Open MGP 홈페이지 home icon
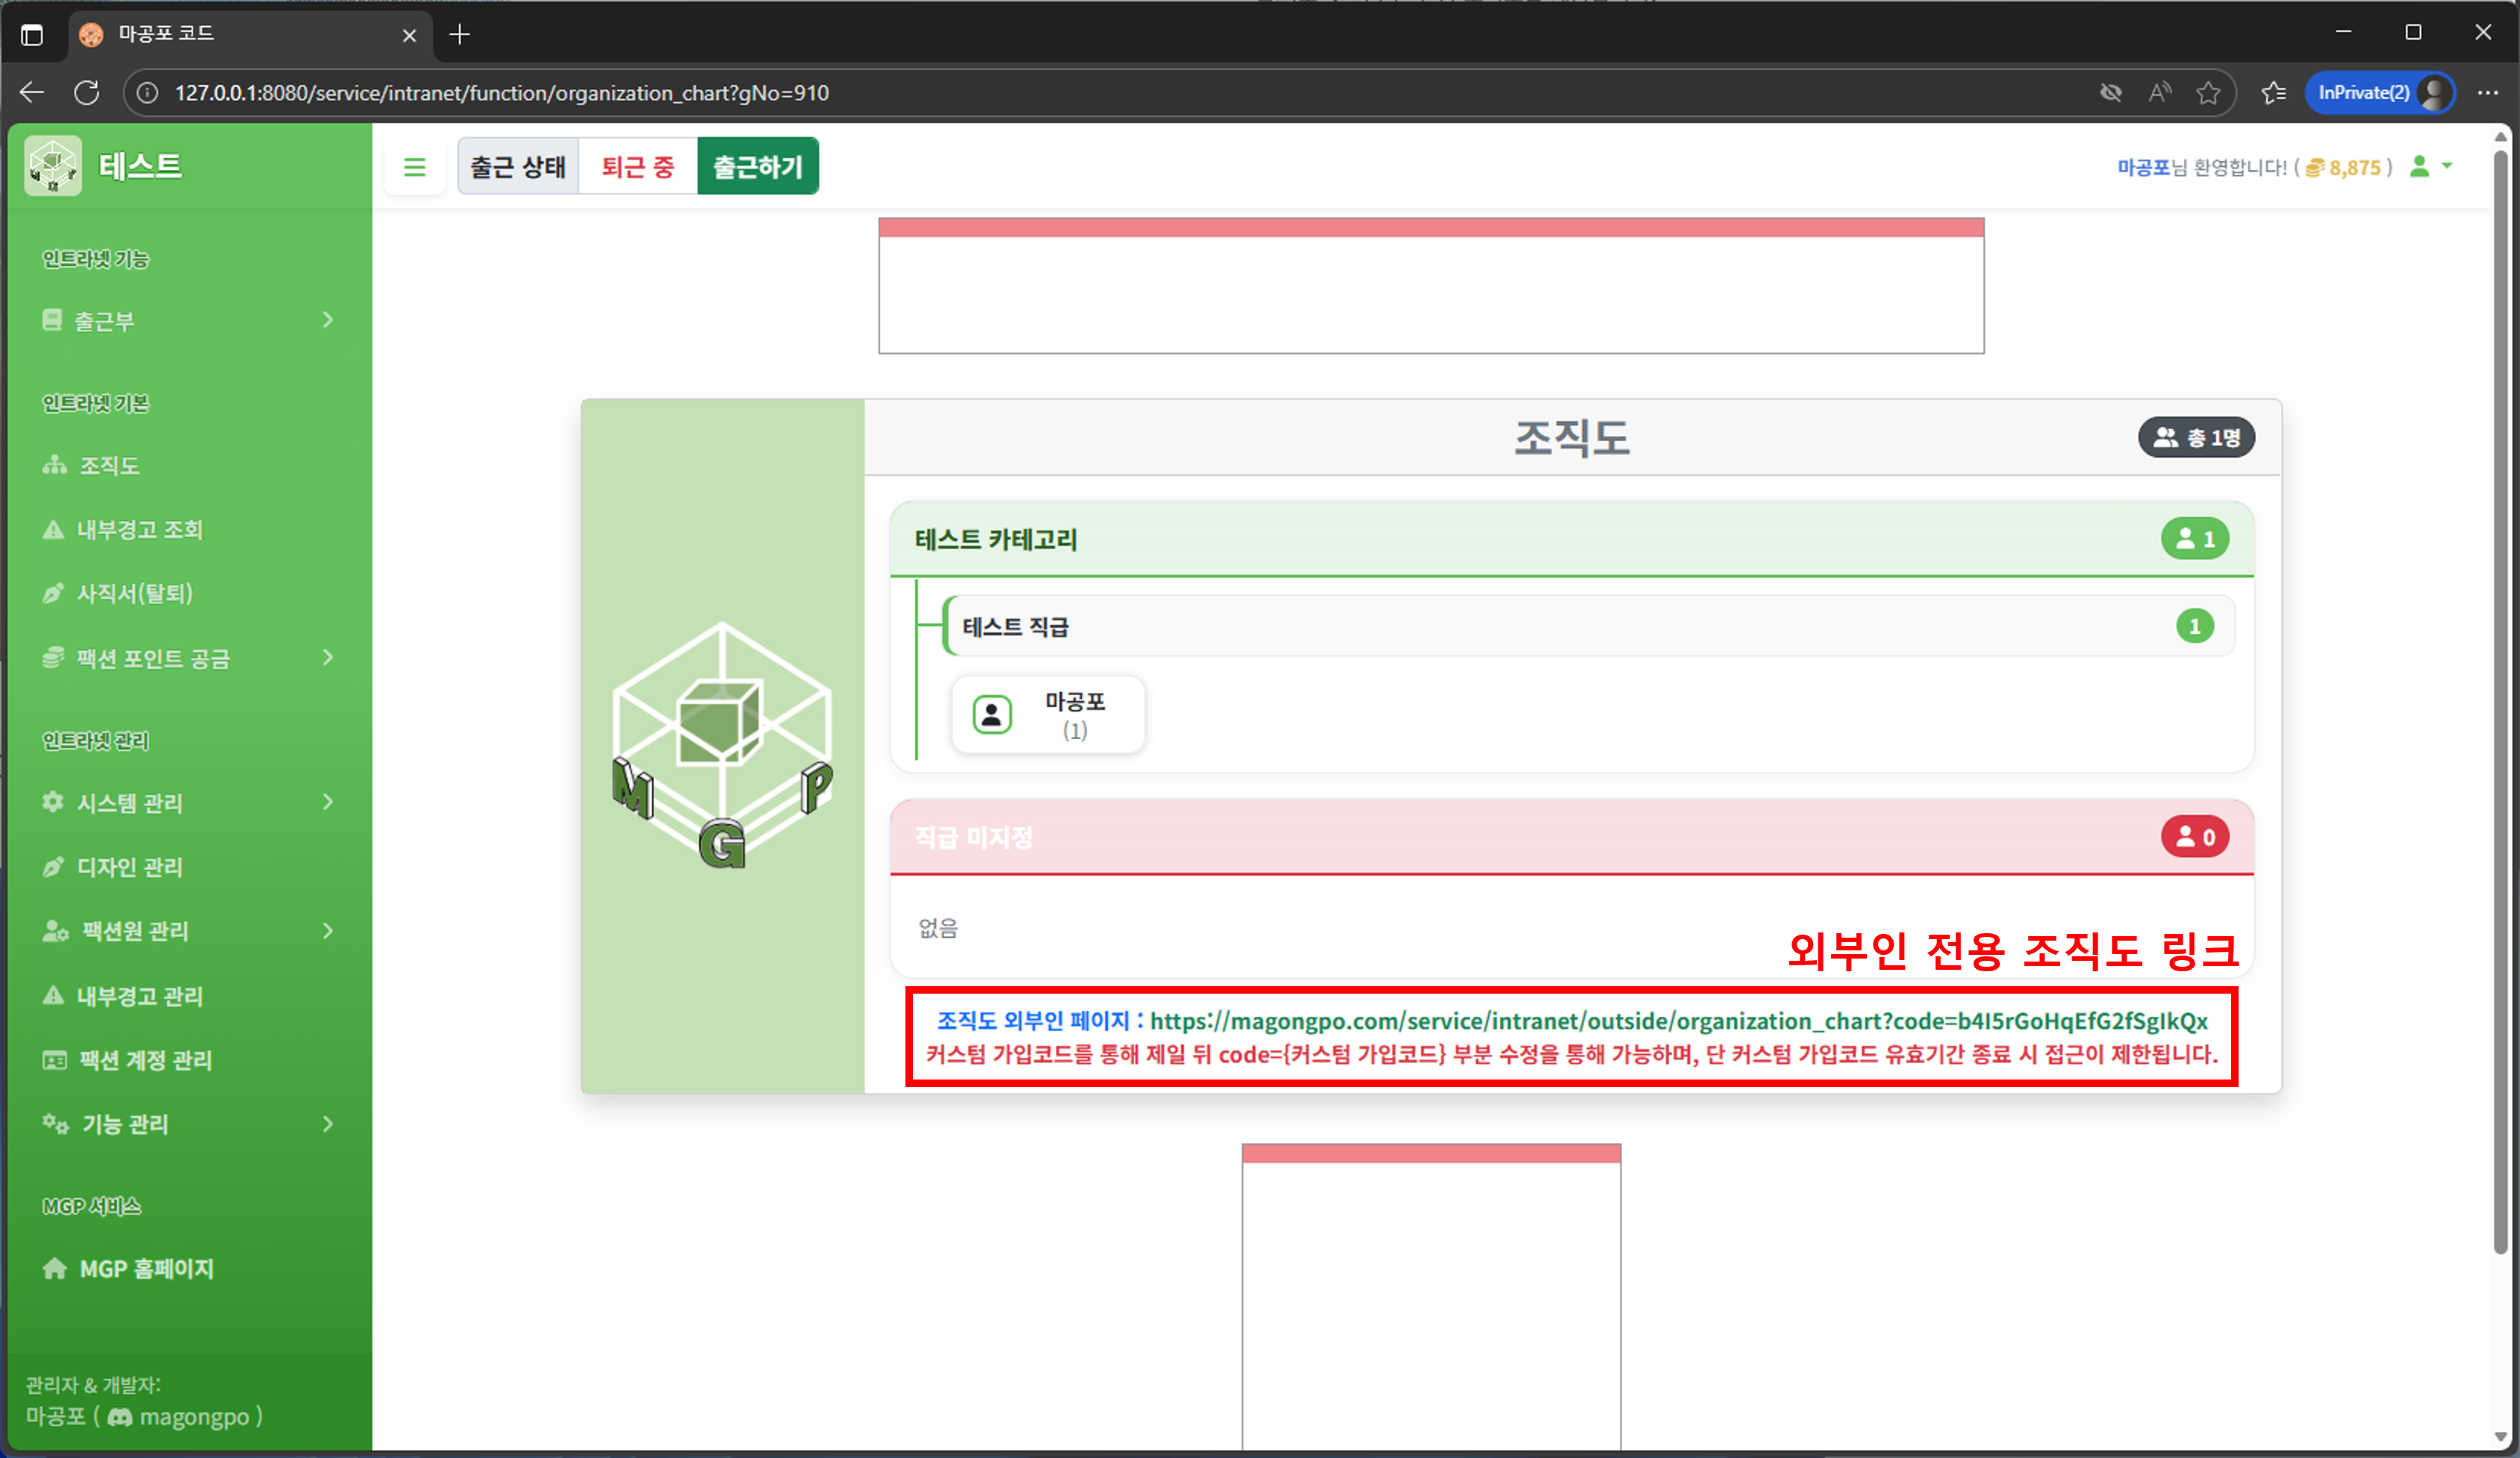Image resolution: width=2520 pixels, height=1458 pixels. 54,1269
